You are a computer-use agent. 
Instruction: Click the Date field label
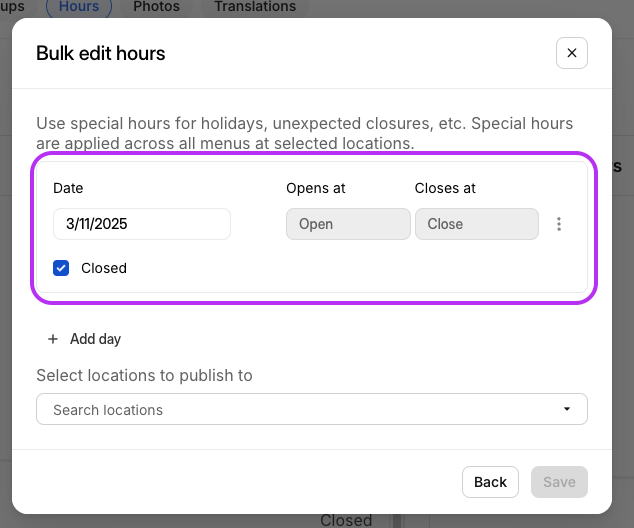coord(68,188)
